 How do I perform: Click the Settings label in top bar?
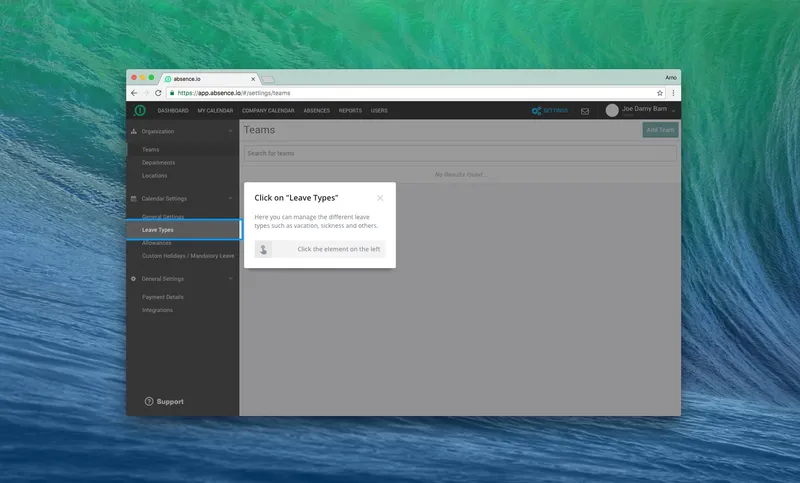(556, 111)
